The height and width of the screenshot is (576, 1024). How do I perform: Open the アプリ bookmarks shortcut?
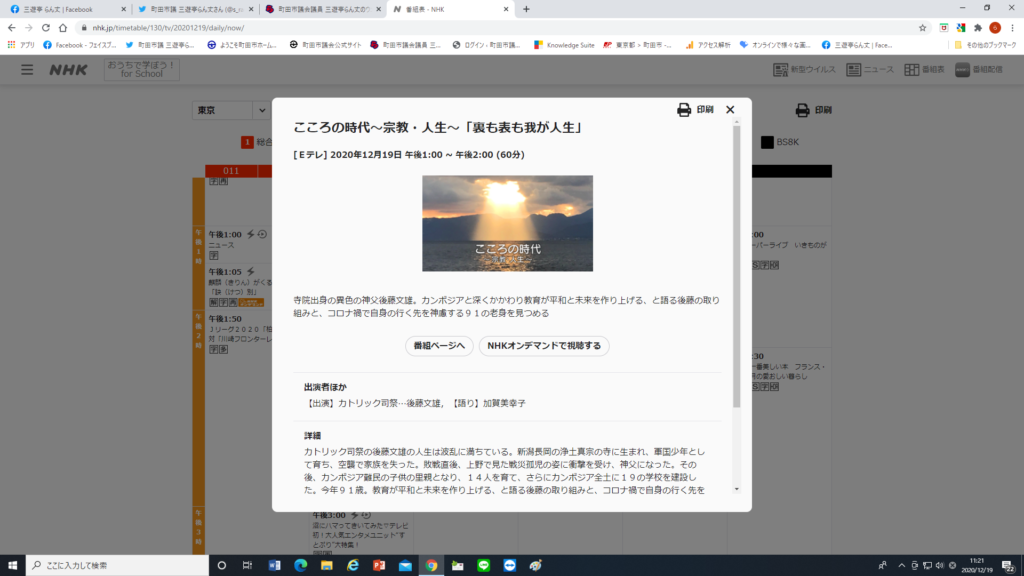pyautogui.click(x=21, y=45)
